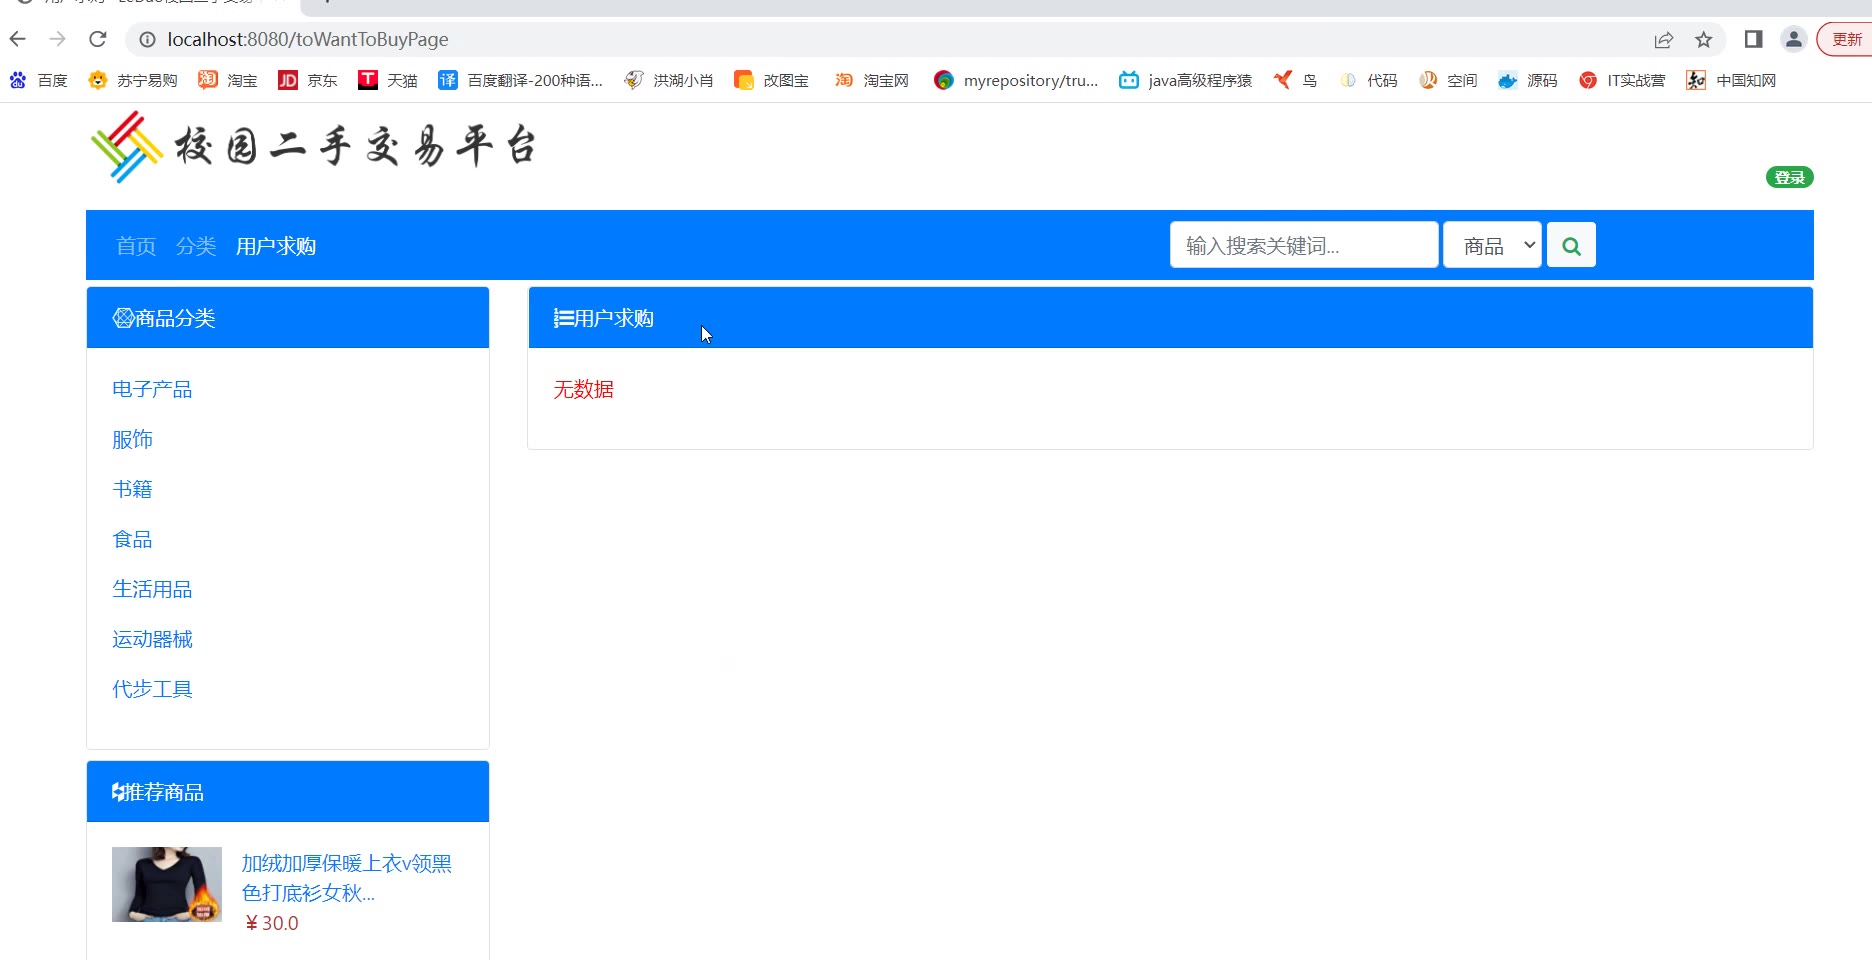Click the site info icon beside the URL
Screen dimensions: 1872x960
(147, 39)
